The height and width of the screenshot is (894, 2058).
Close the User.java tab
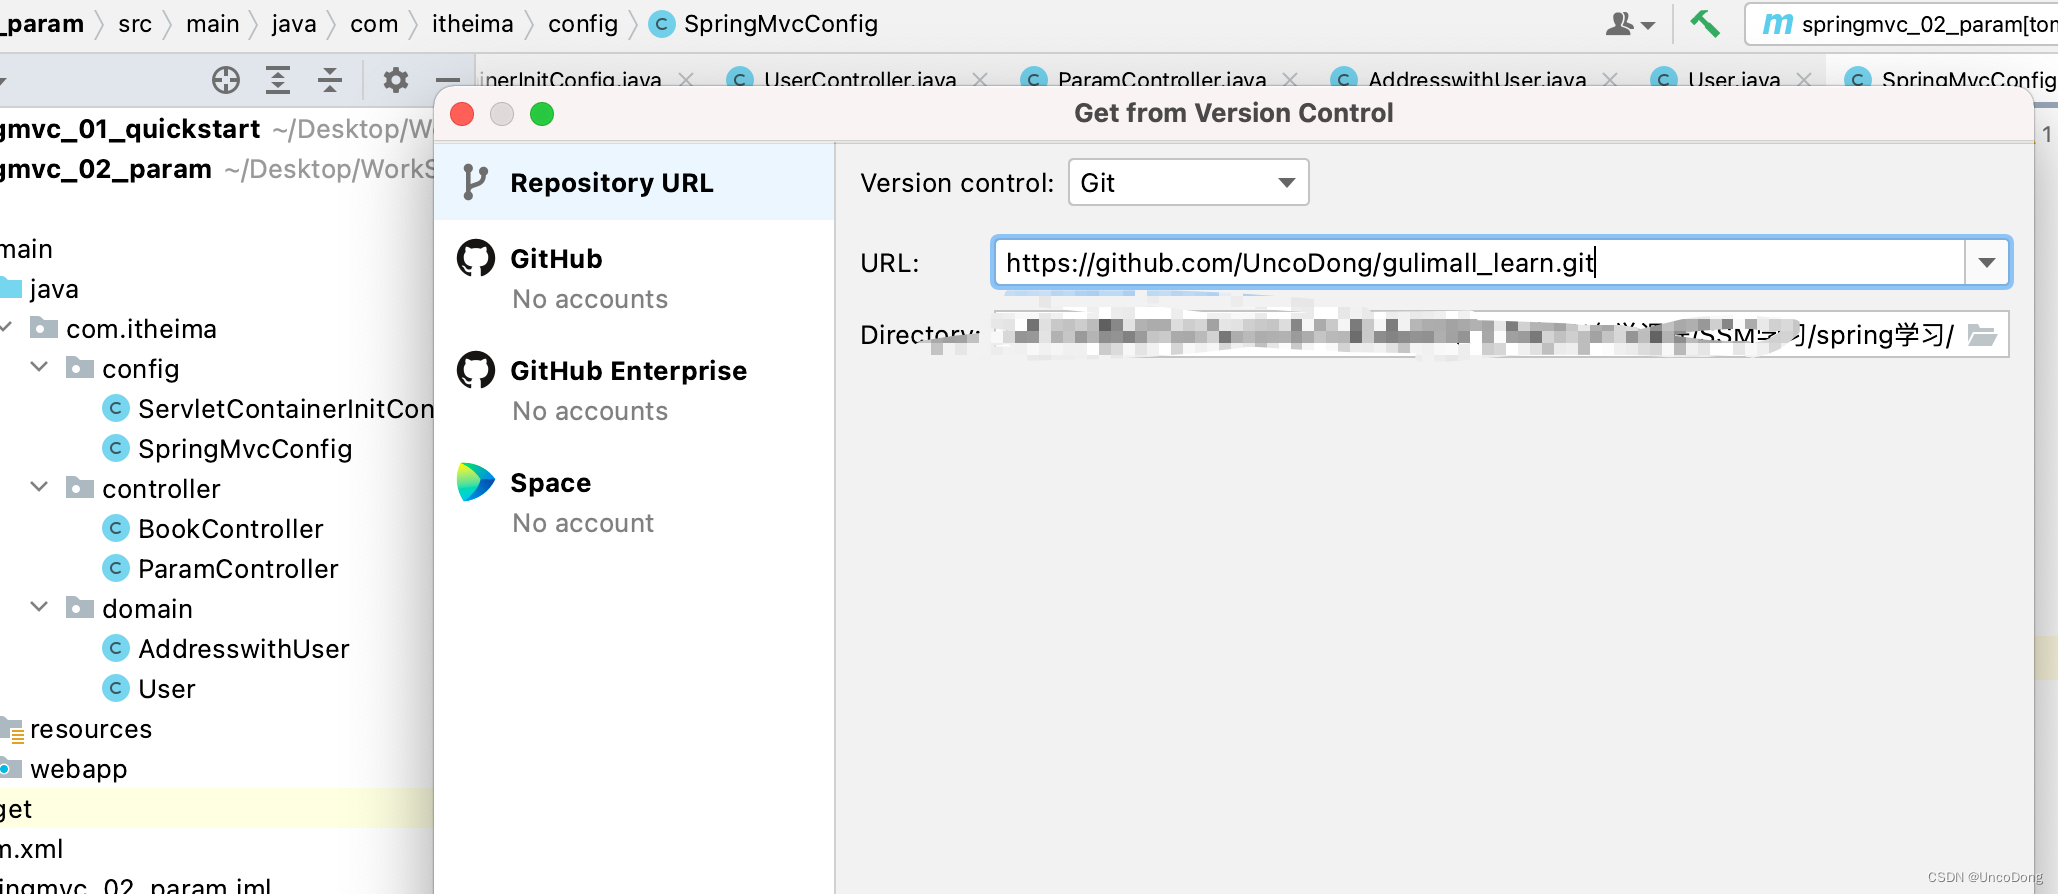tap(1804, 80)
